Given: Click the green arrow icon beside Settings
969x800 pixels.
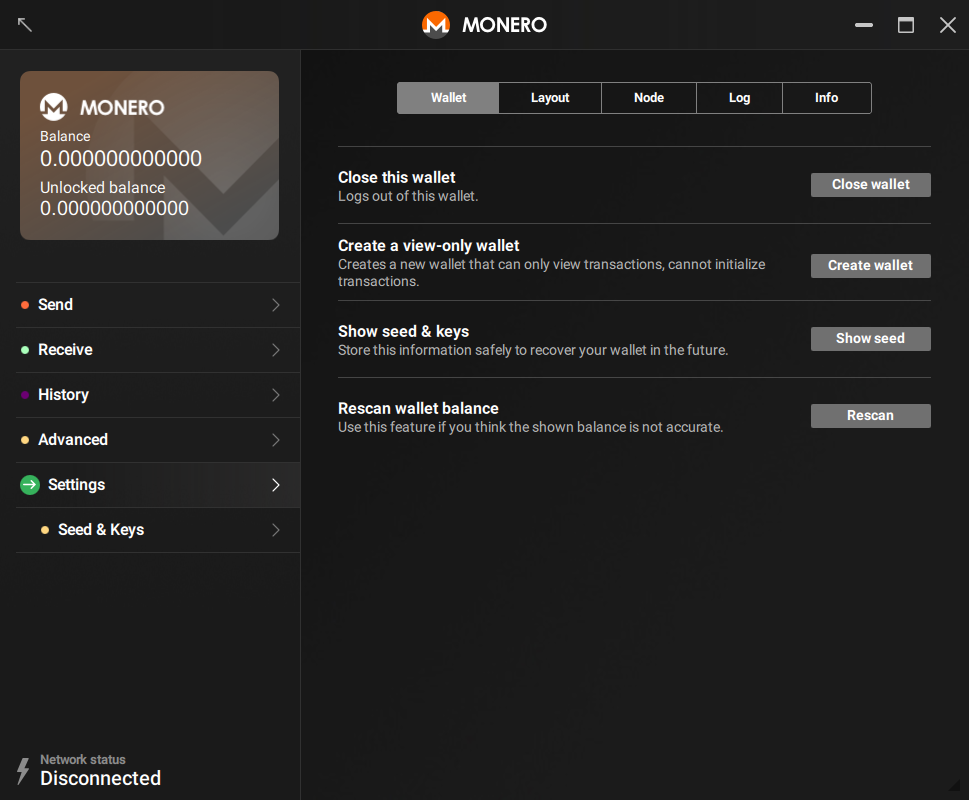Looking at the screenshot, I should point(30,485).
